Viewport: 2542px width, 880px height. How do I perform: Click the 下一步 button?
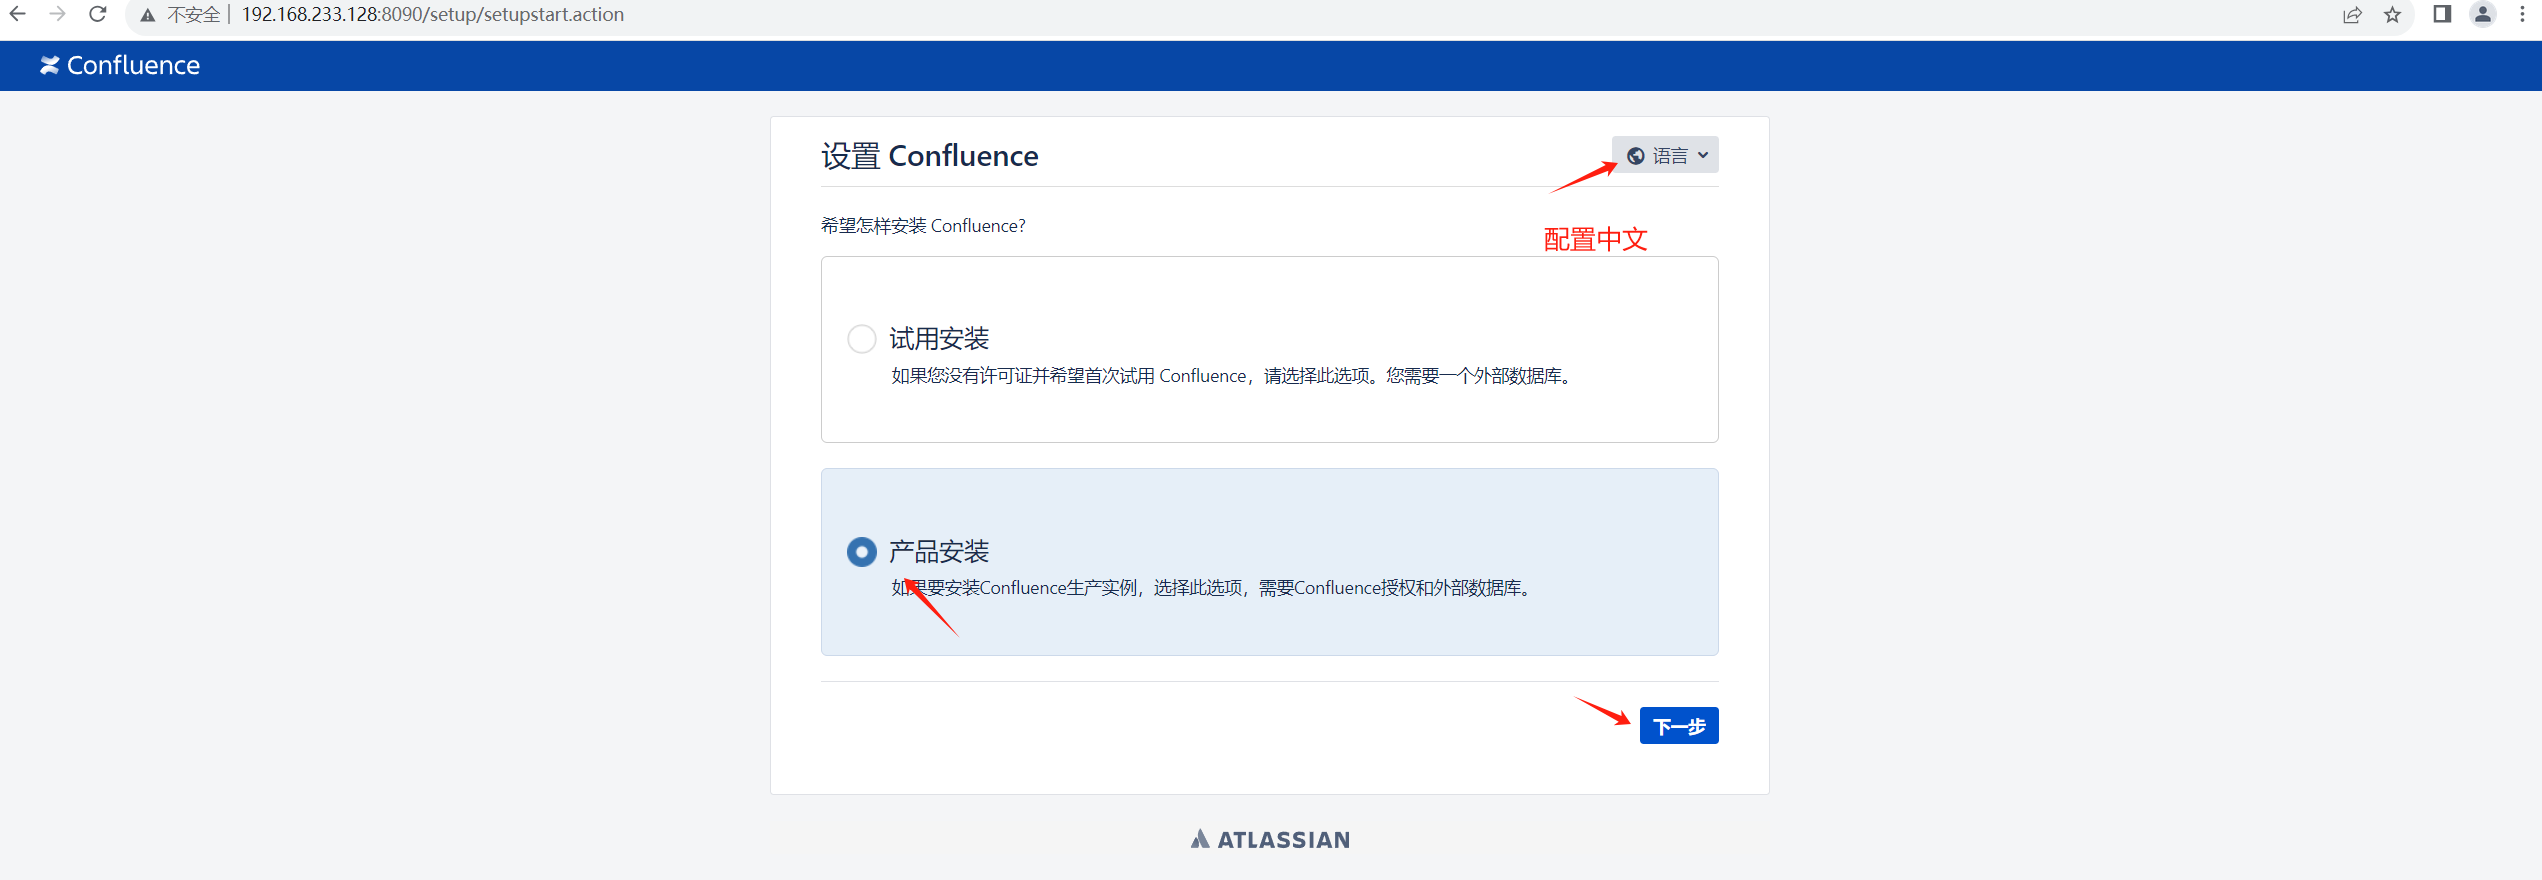[x=1679, y=726]
